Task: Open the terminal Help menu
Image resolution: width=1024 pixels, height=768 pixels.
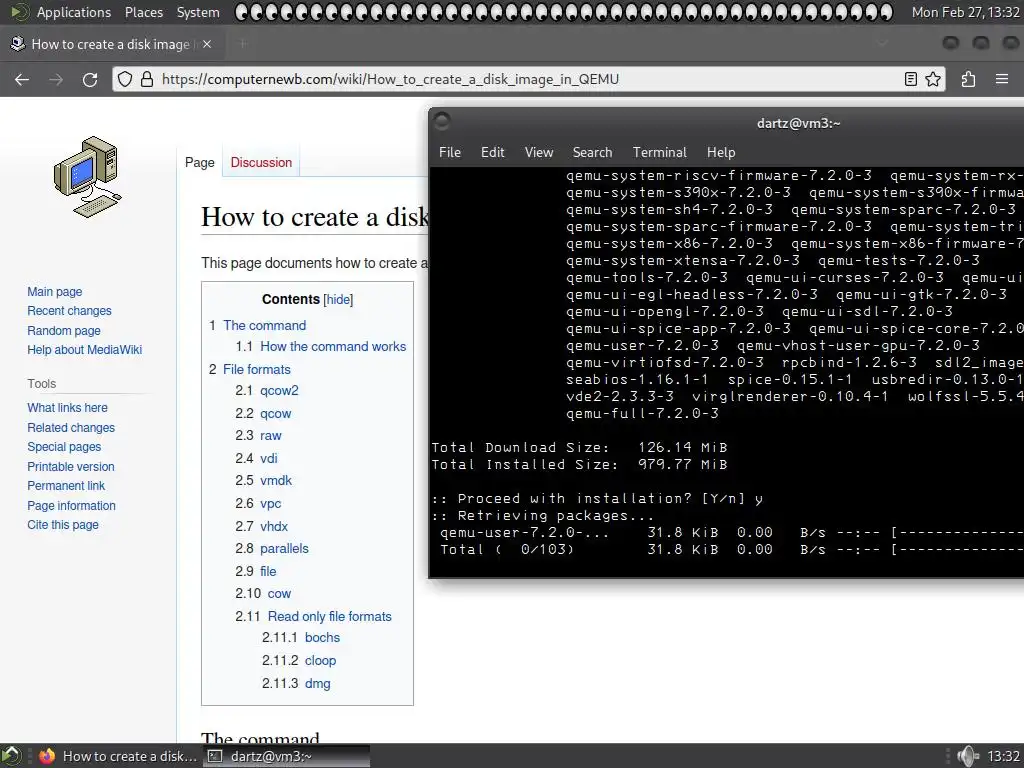Action: [x=721, y=152]
